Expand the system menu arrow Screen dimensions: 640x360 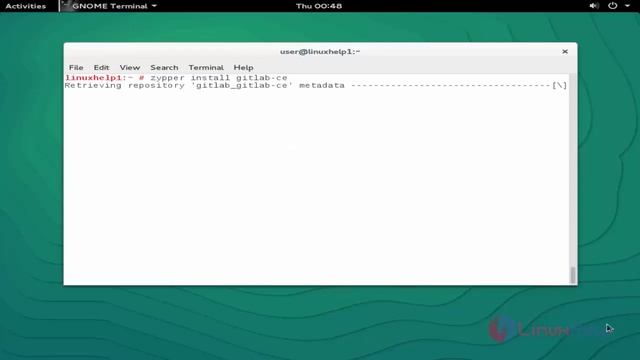click(627, 6)
